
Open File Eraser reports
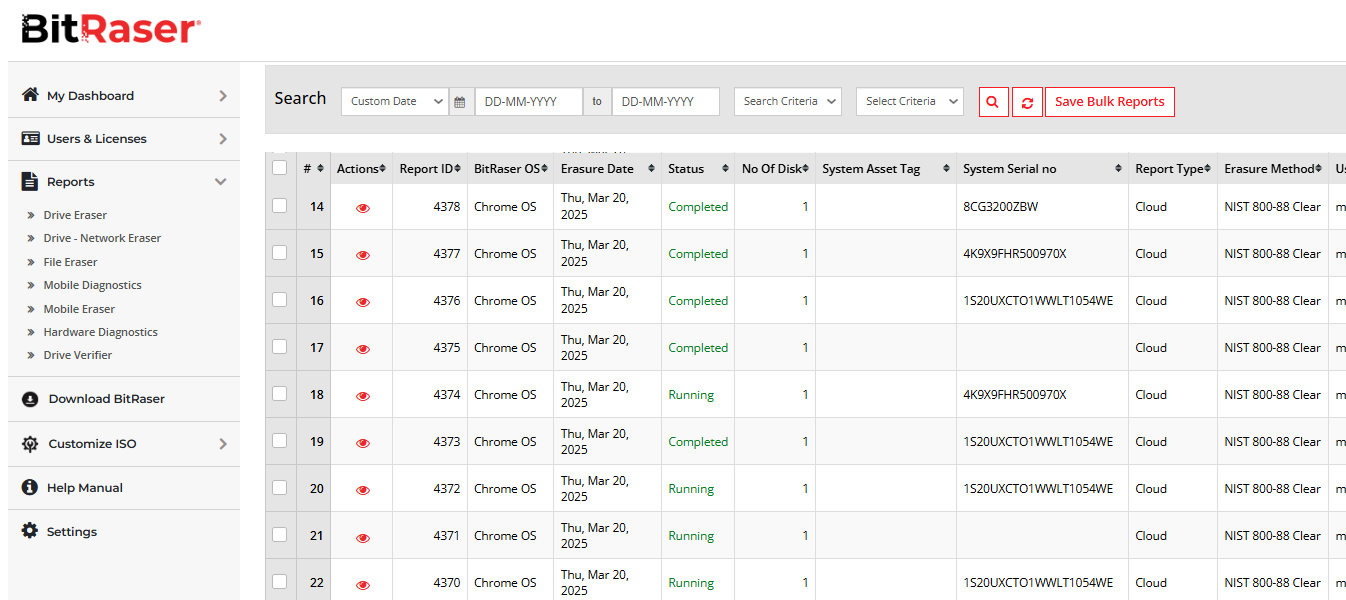[x=70, y=262]
